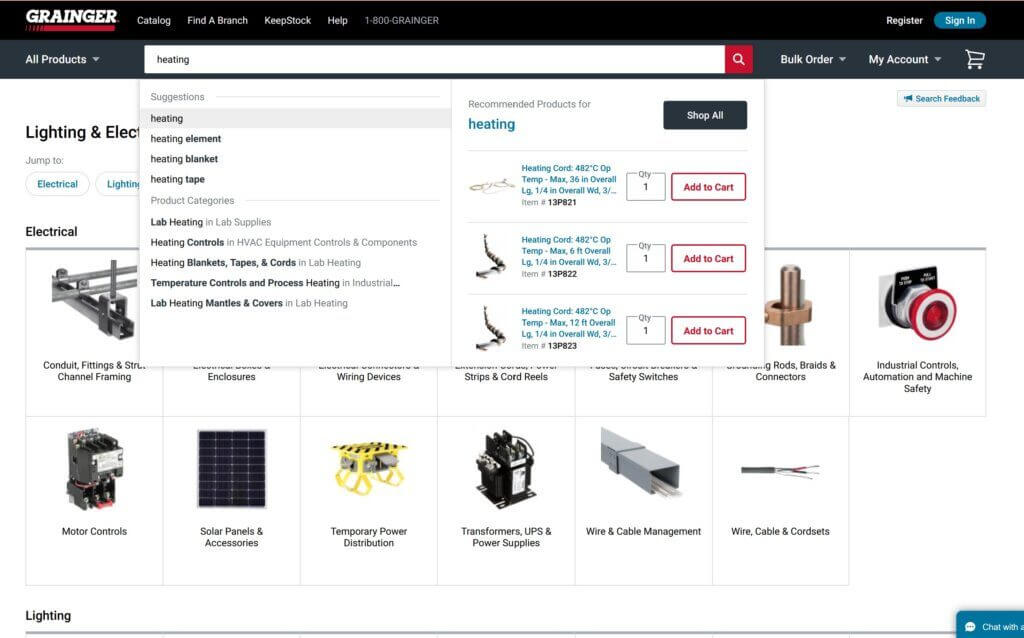The height and width of the screenshot is (638, 1024).
Task: Open Temperature Controls and Process Heating category
Action: coord(275,283)
